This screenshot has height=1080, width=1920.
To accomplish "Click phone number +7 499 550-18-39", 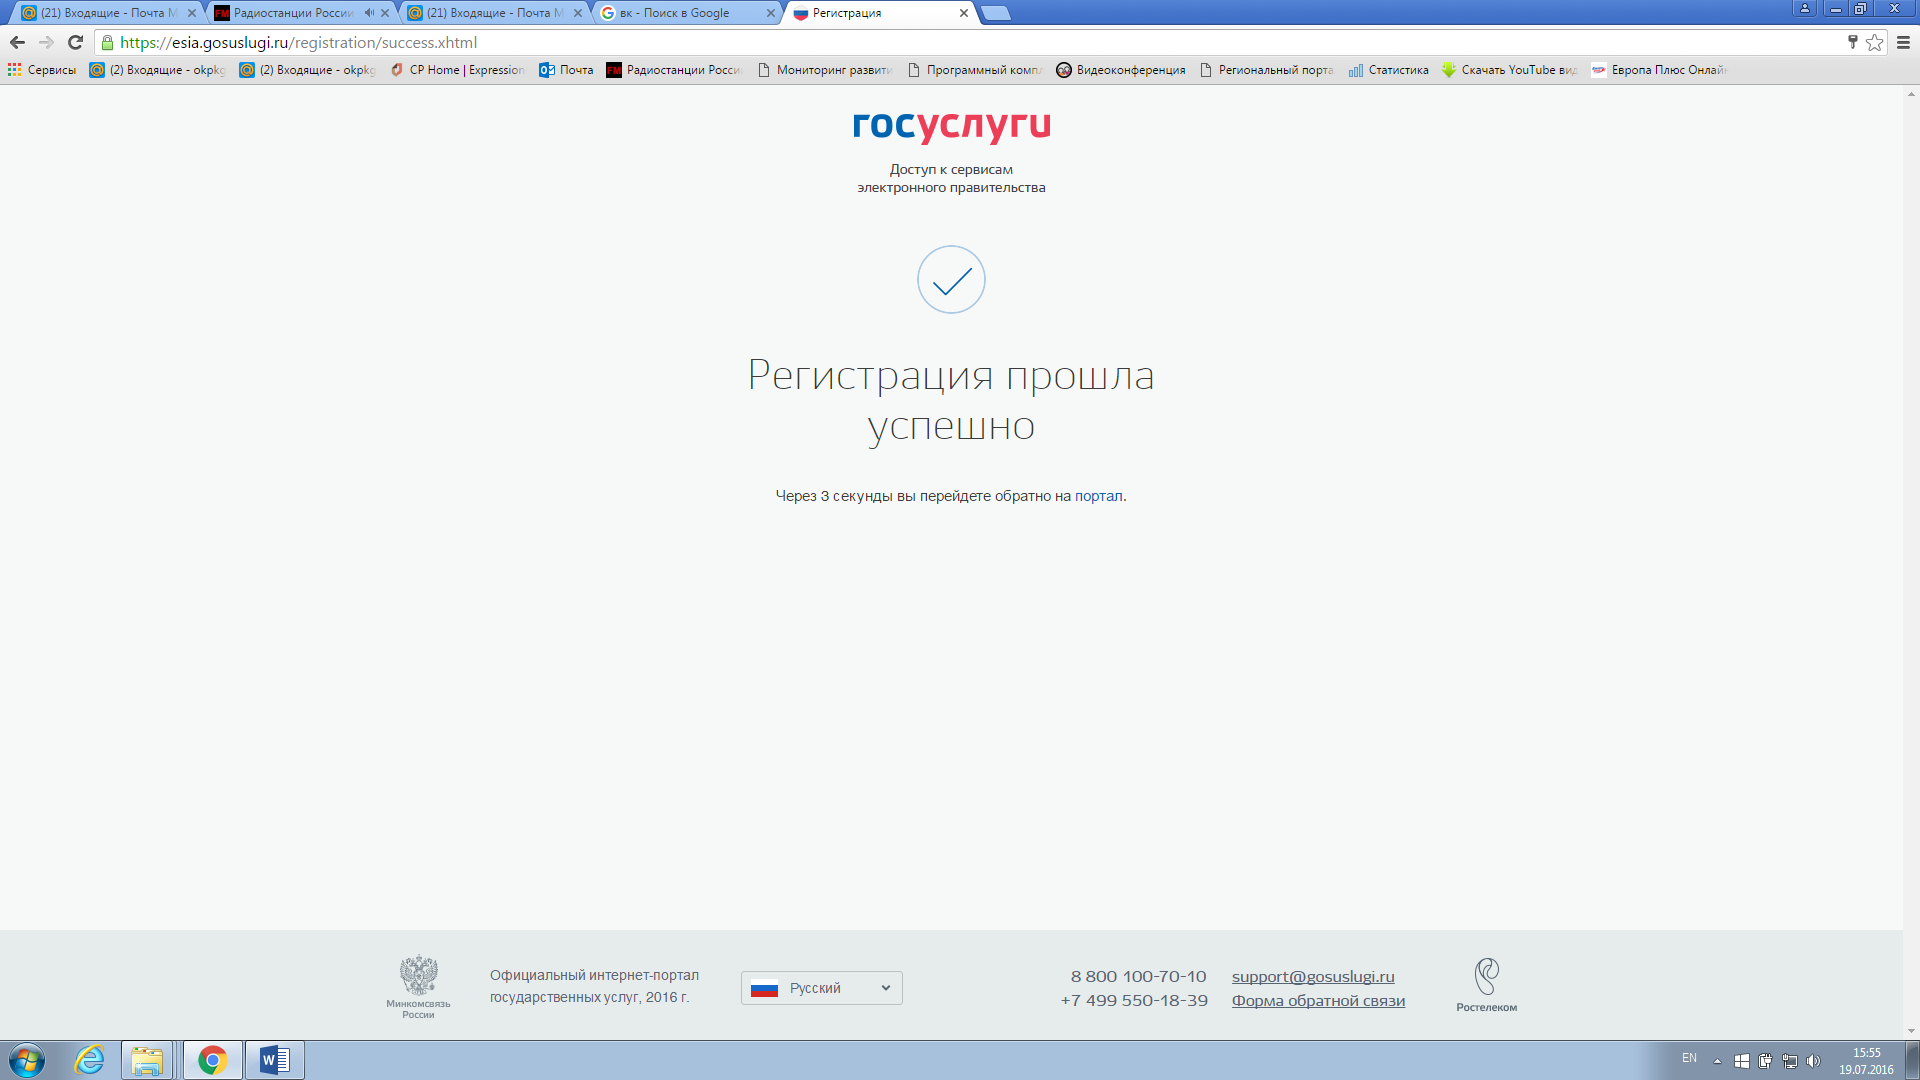I will 1134,1000.
